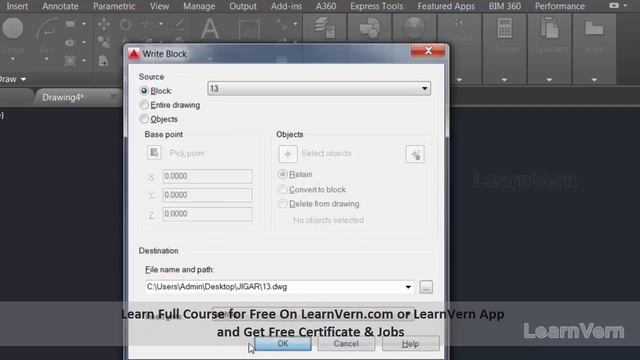Choose Delete from drawing option
The height and width of the screenshot is (360, 640).
click(282, 204)
